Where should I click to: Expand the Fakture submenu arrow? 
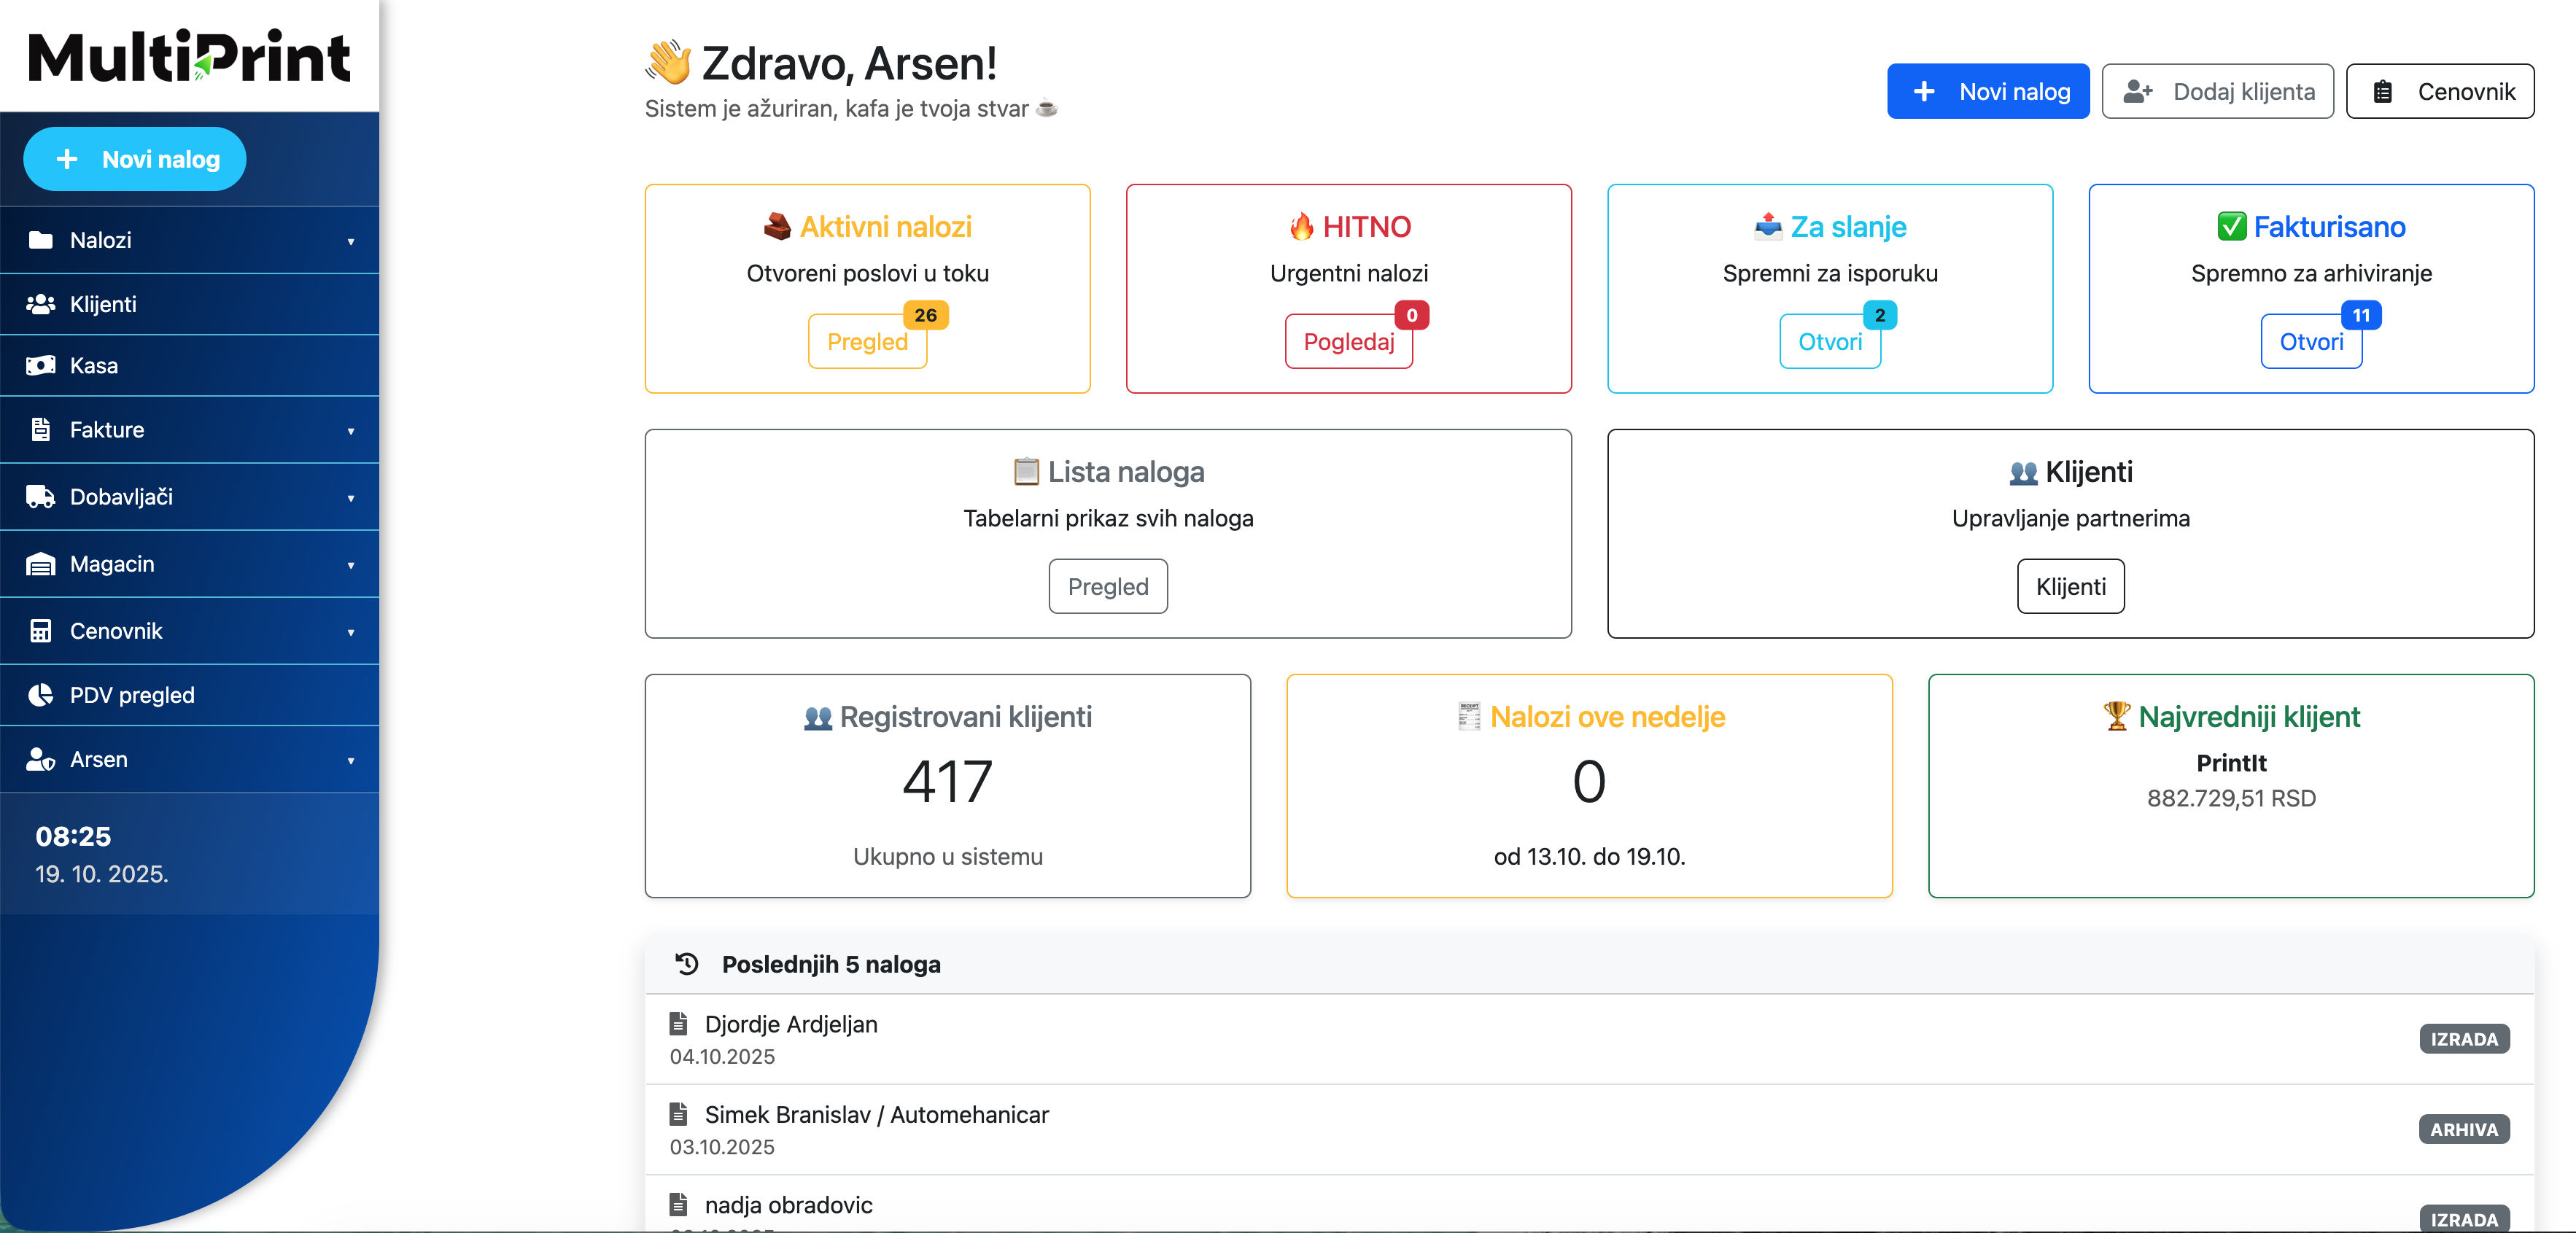[351, 431]
